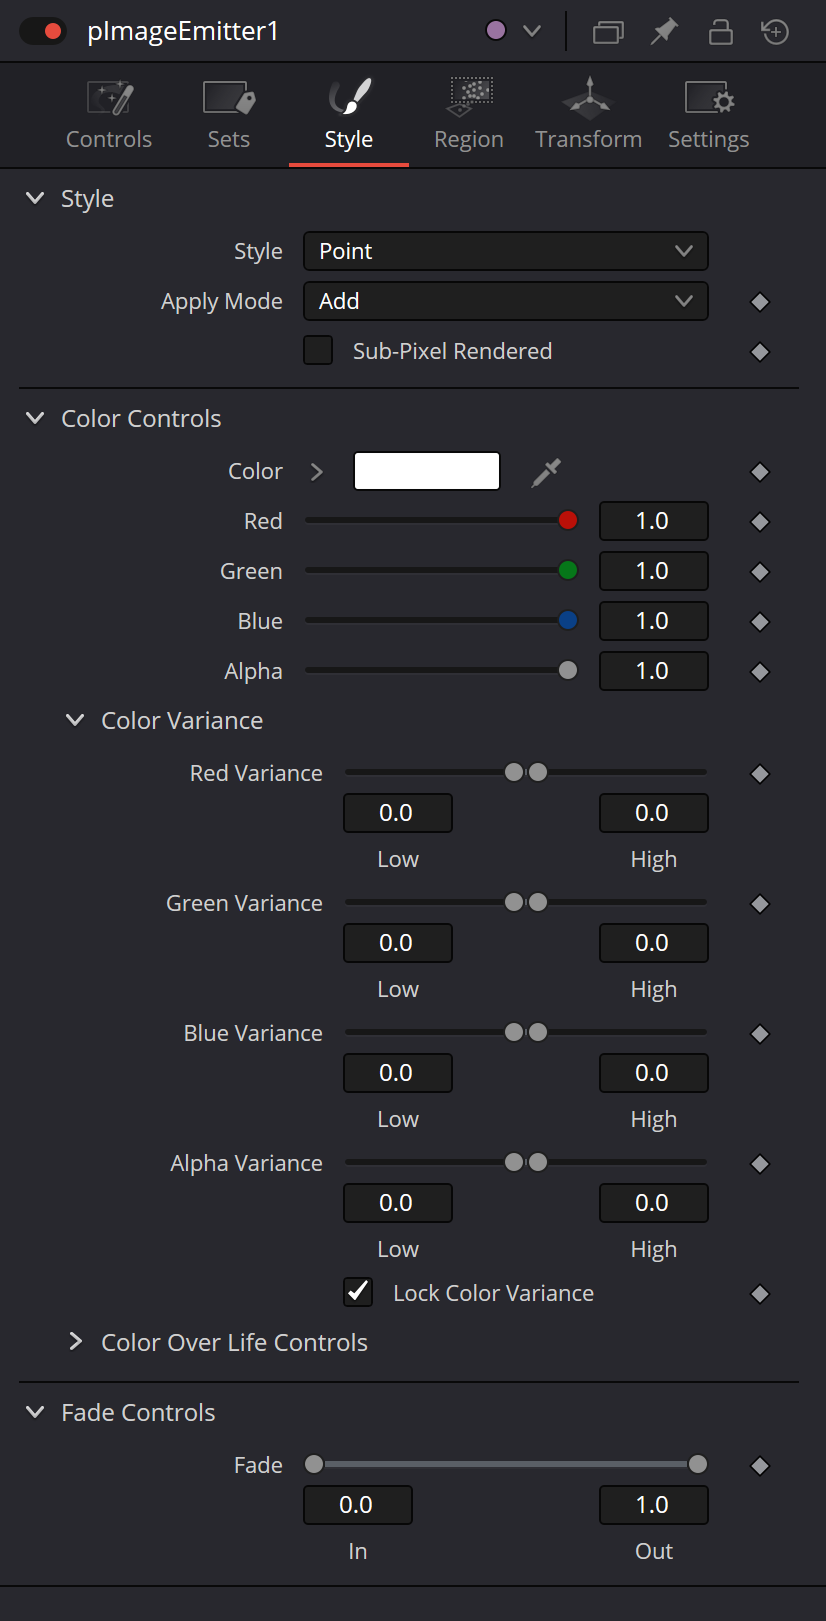Click the Alpha value field
The width and height of the screenshot is (826, 1621).
[654, 671]
